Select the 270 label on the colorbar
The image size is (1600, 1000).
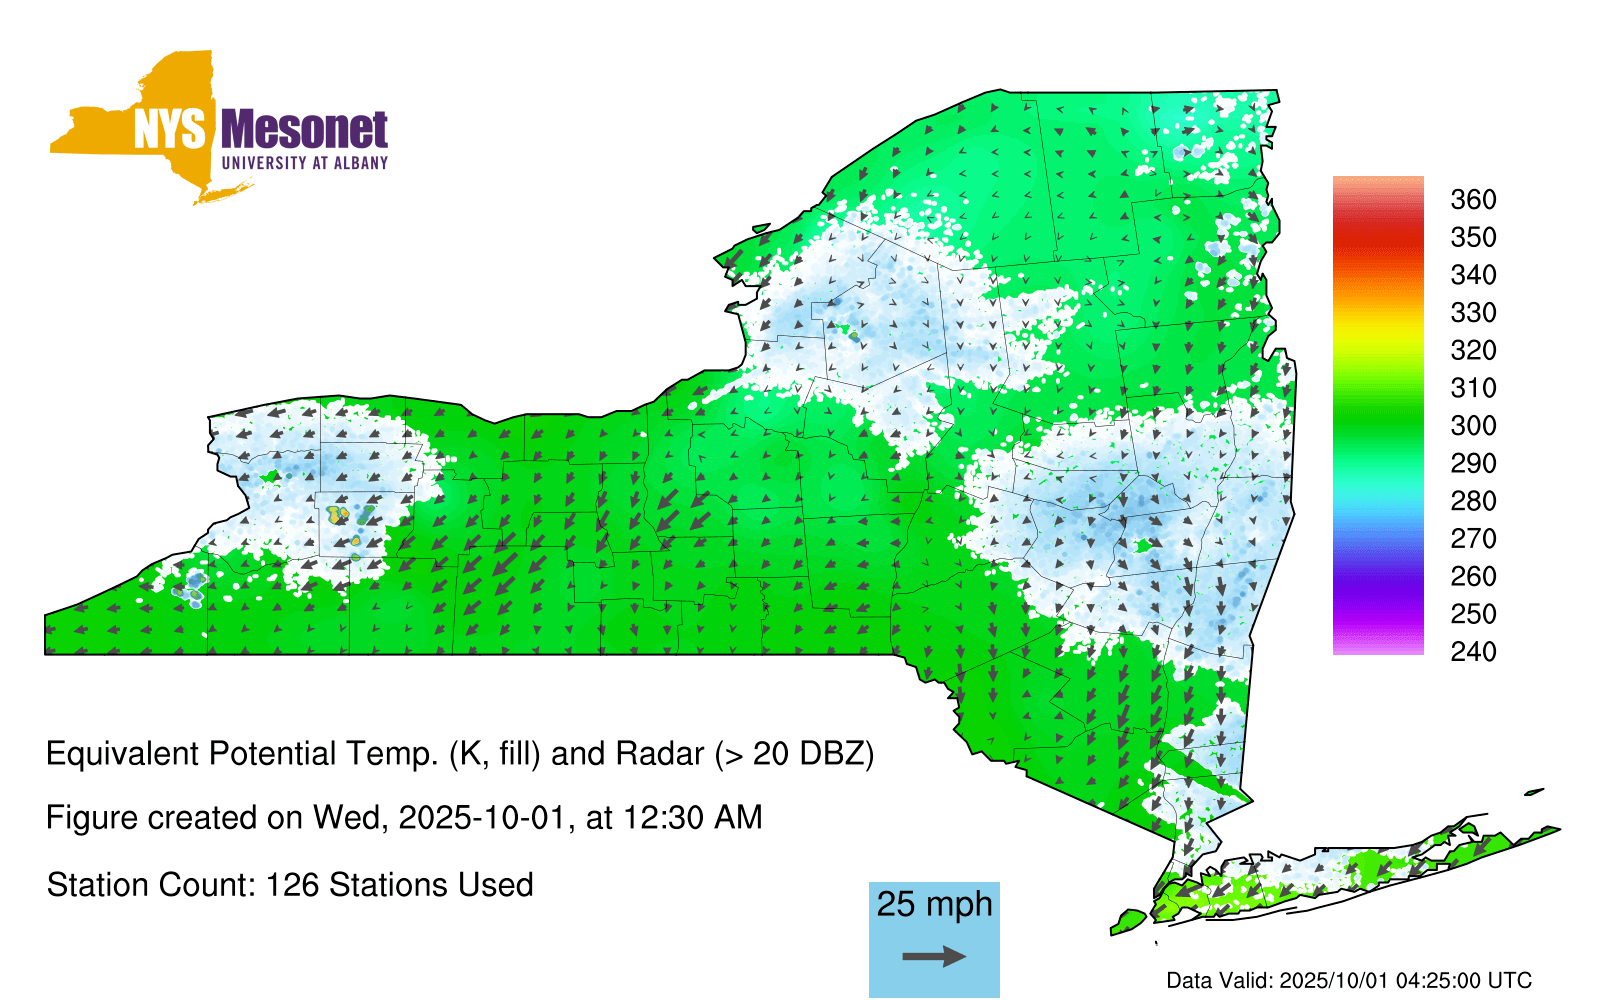pyautogui.click(x=1473, y=539)
